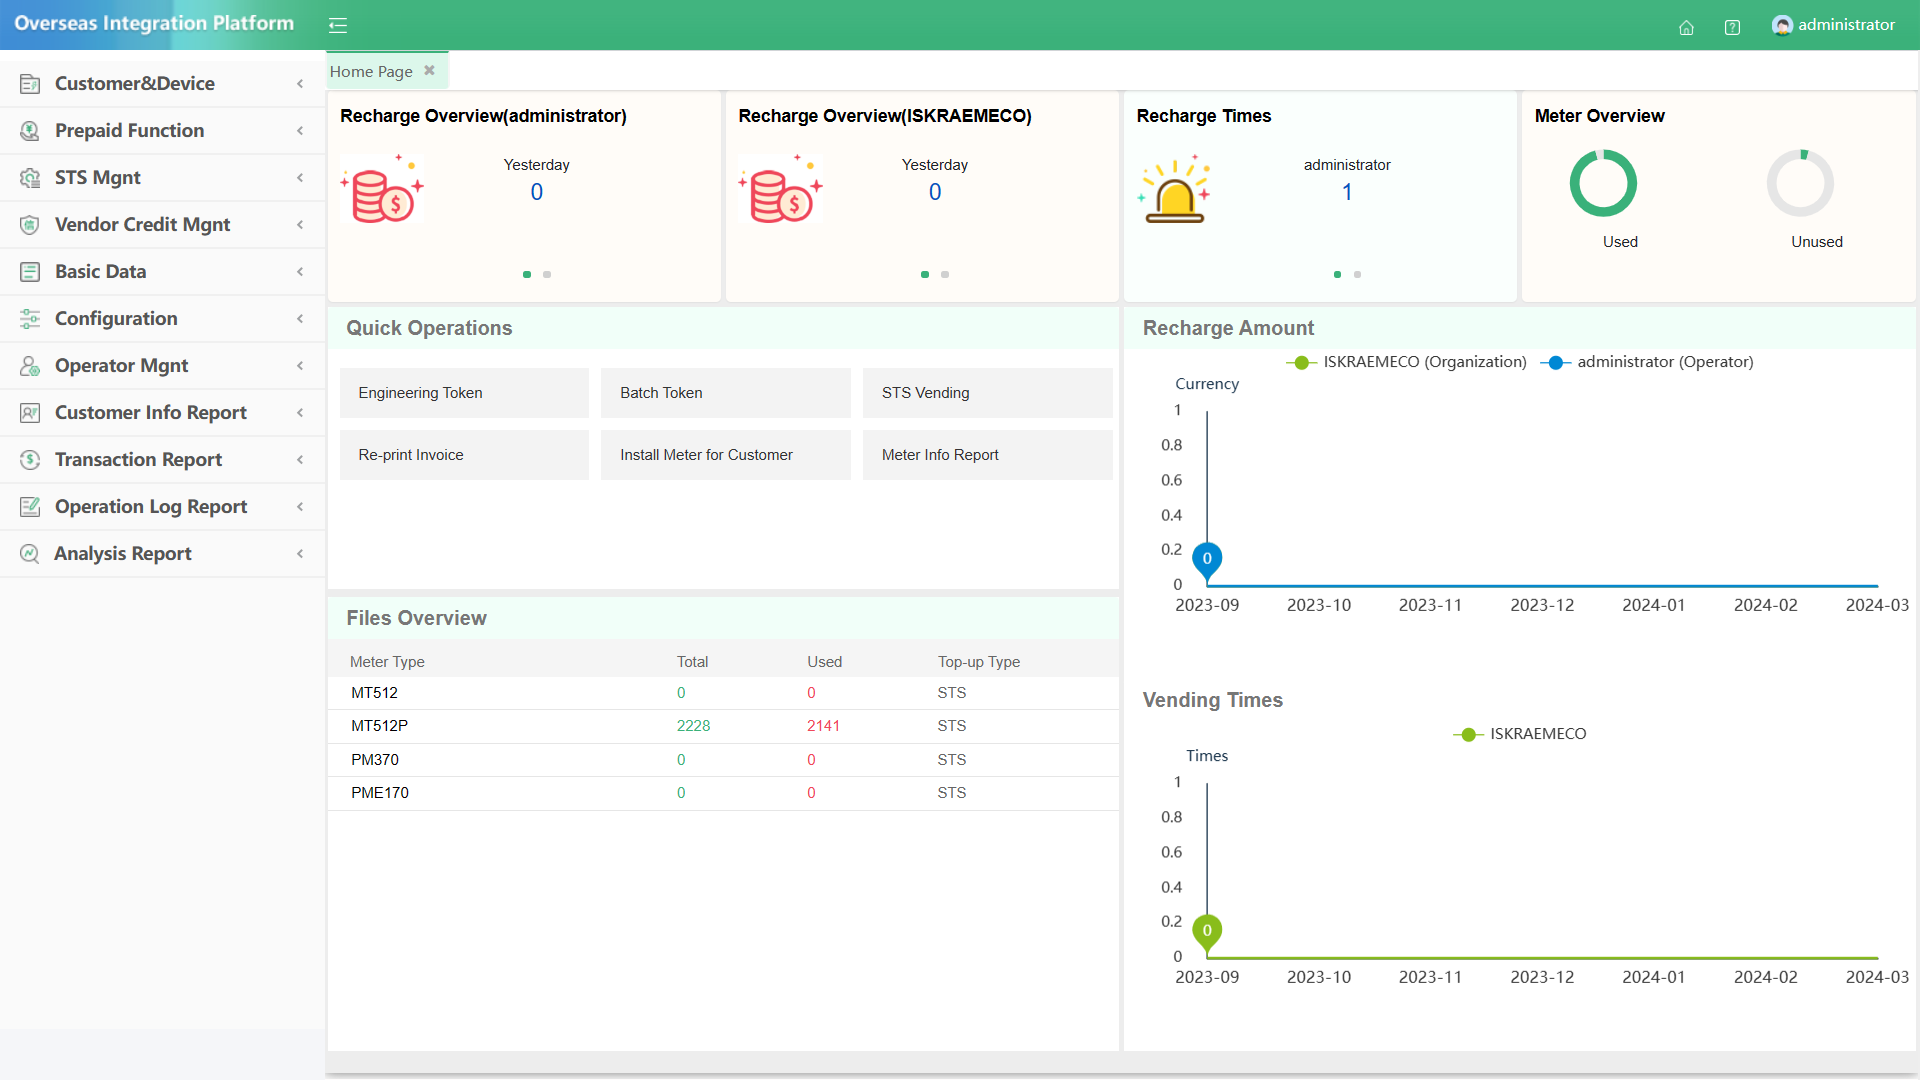Expand the Analysis Report menu arrow
The width and height of the screenshot is (1920, 1080).
300,554
